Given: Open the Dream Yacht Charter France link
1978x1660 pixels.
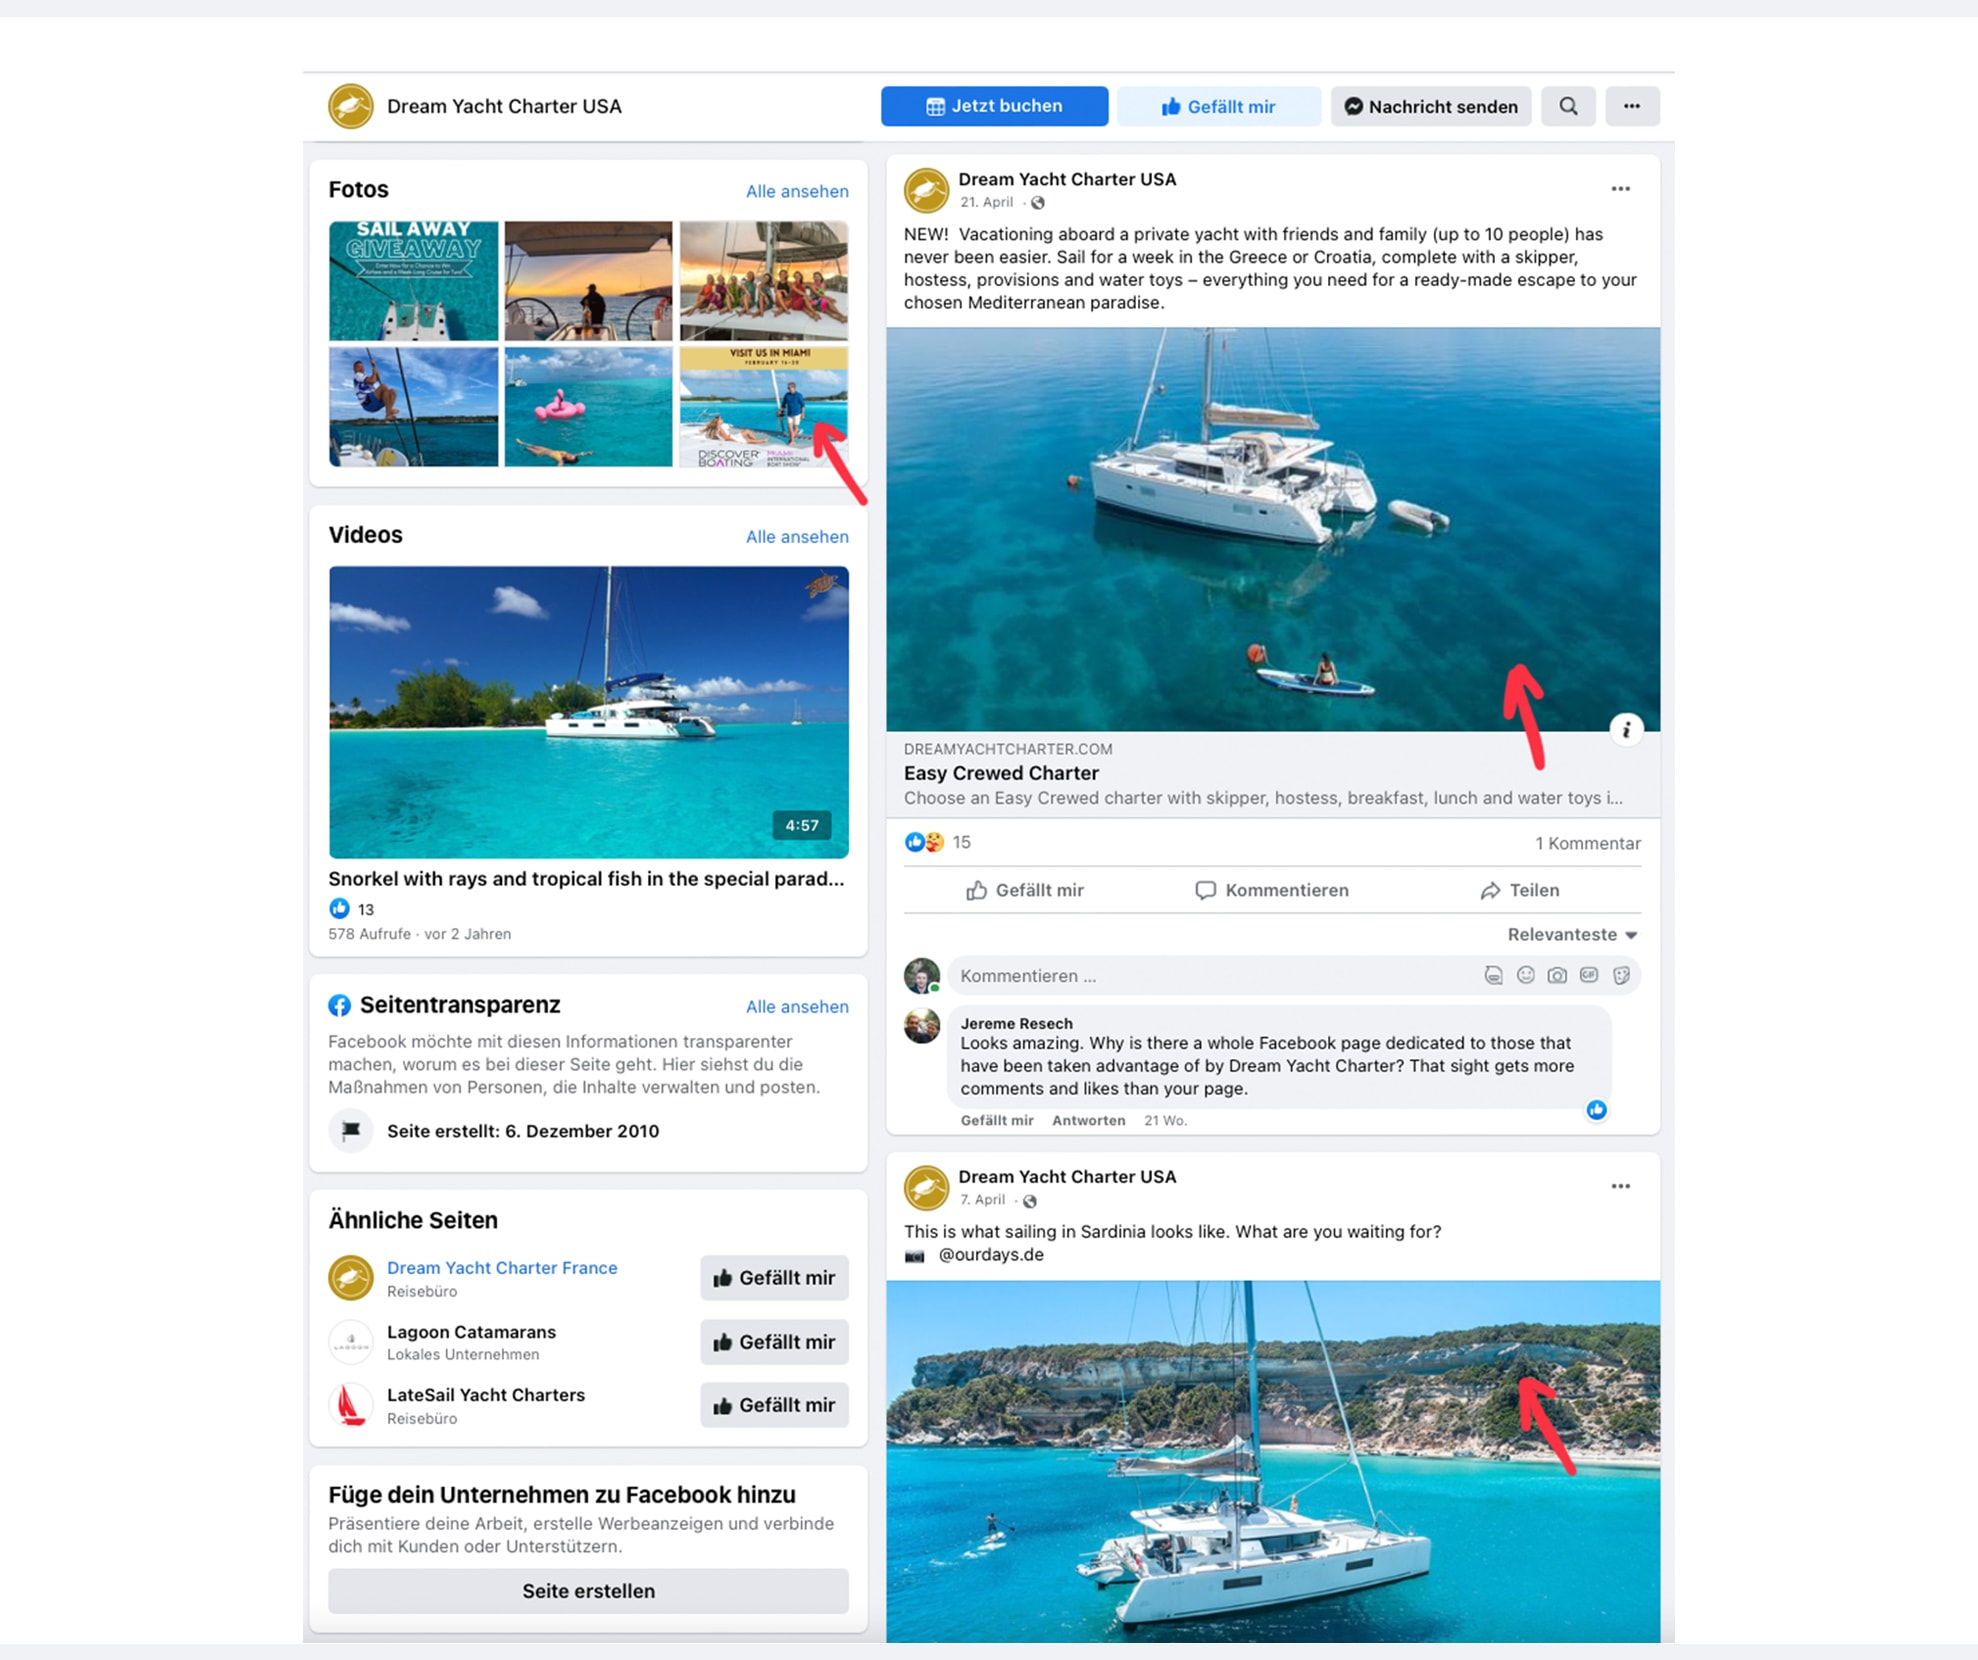Looking at the screenshot, I should point(502,1267).
